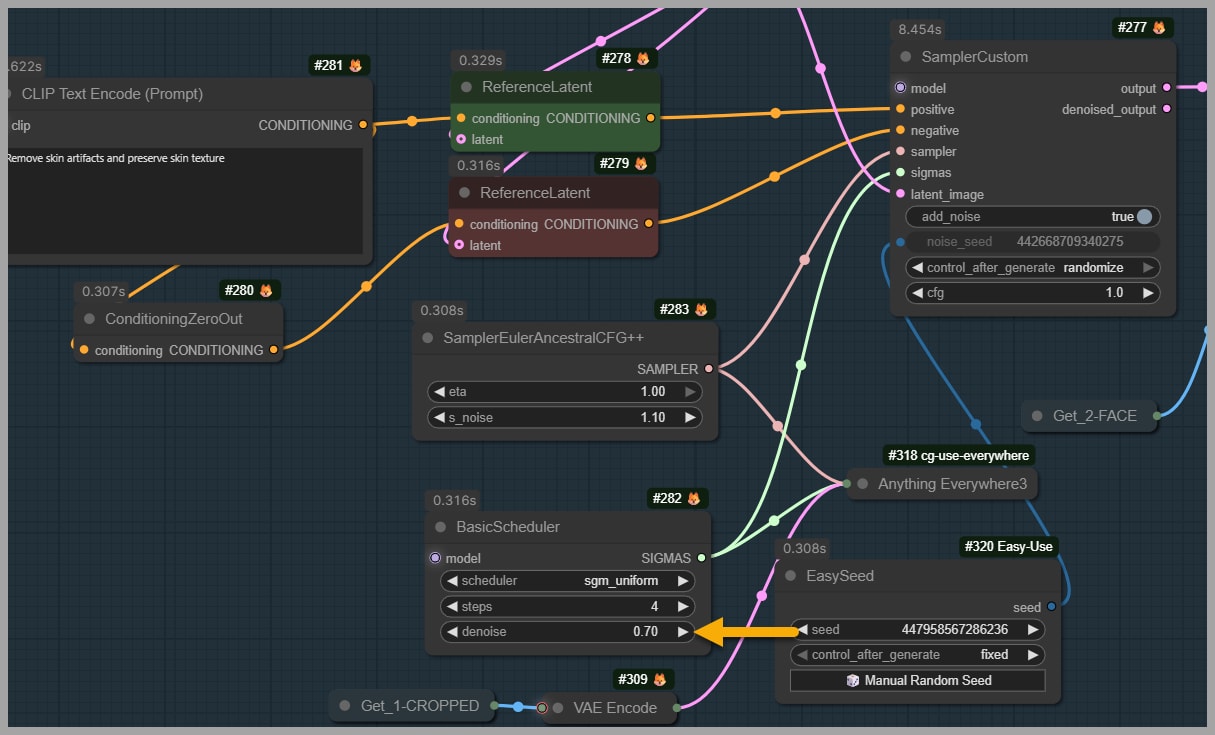Decrease the cfg value with left arrow

915,293
